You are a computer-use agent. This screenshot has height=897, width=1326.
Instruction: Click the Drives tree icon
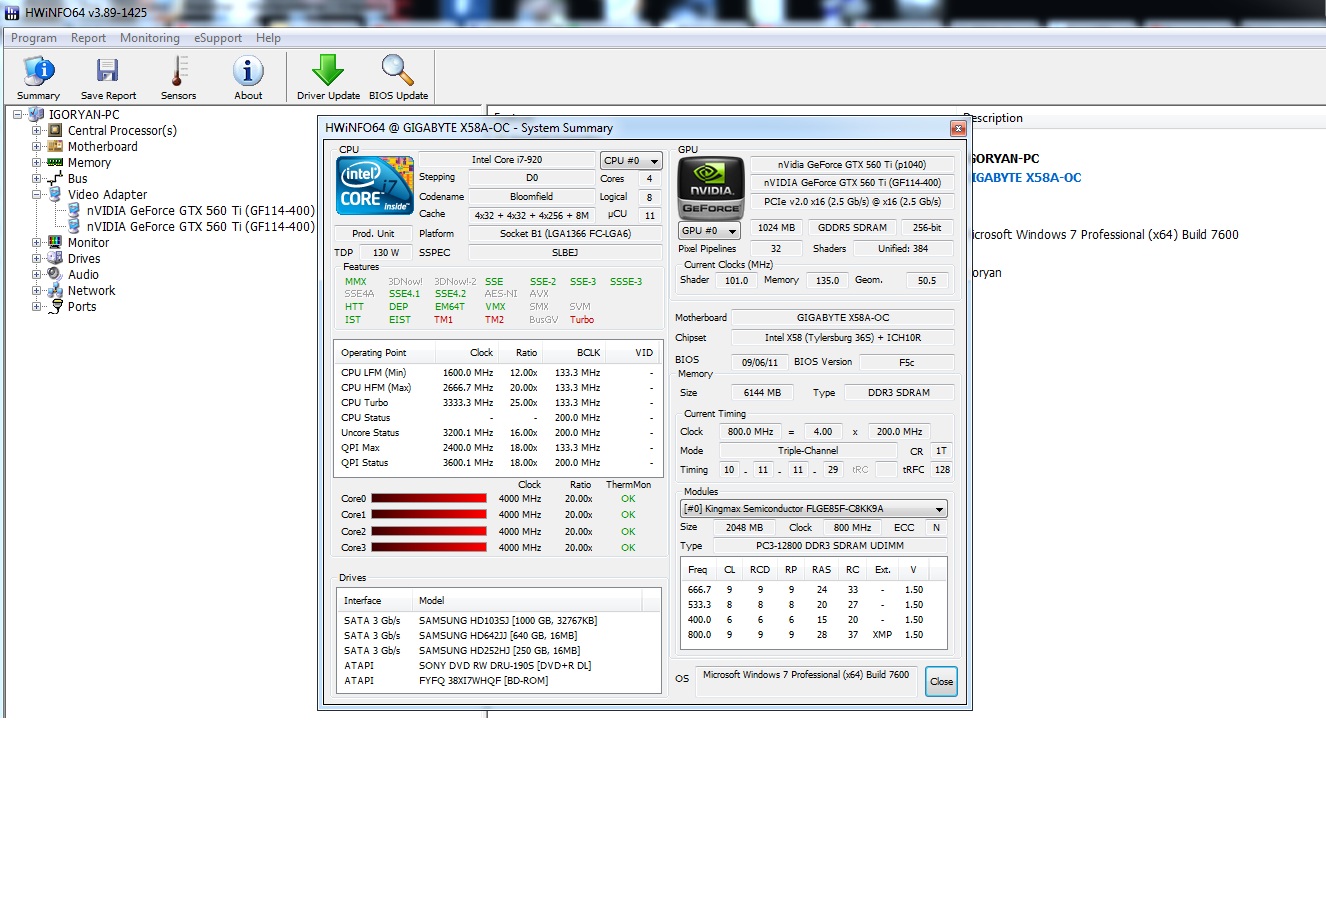pyautogui.click(x=55, y=258)
